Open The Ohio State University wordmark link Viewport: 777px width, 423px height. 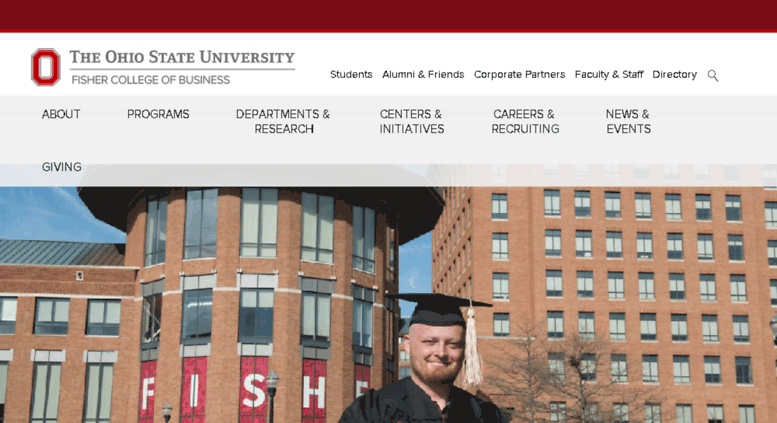(182, 57)
